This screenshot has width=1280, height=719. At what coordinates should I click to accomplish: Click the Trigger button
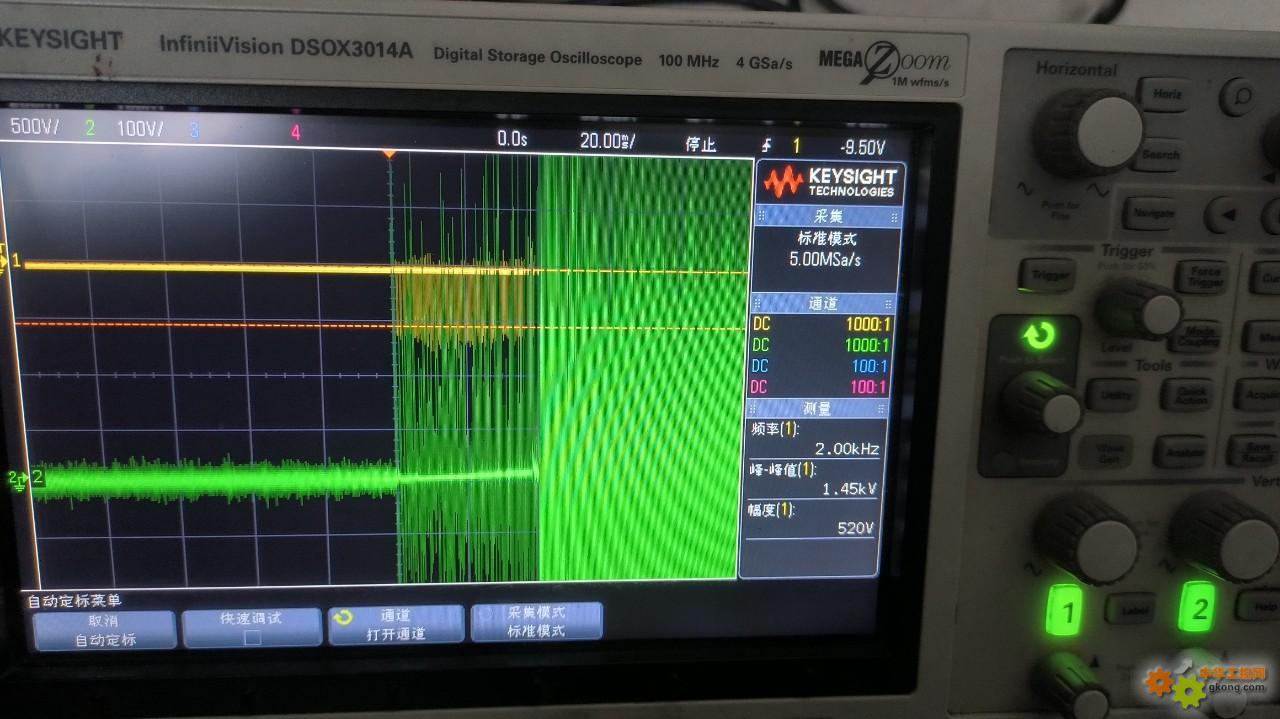tap(1047, 274)
